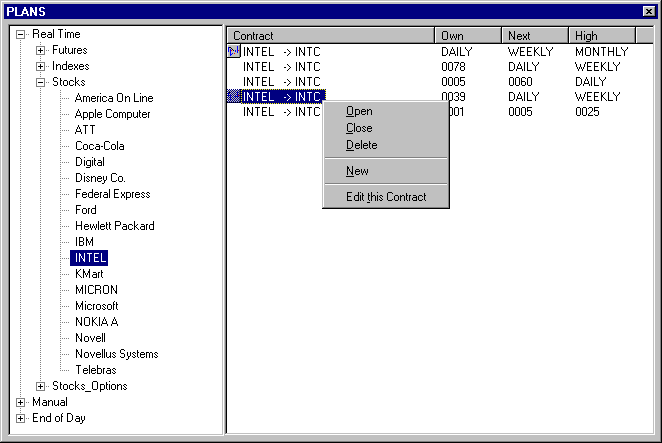Image resolution: width=662 pixels, height=443 pixels.
Task: Select the Stocks_Options label
Action: [90, 386]
